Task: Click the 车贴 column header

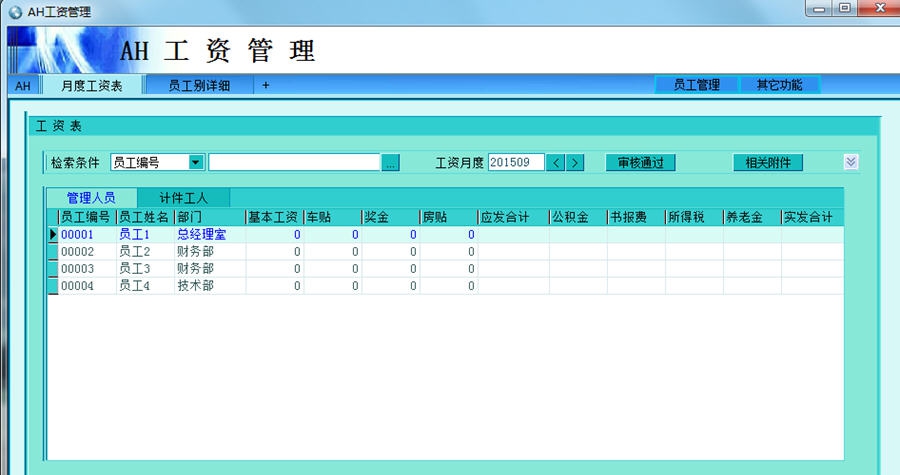Action: 332,217
